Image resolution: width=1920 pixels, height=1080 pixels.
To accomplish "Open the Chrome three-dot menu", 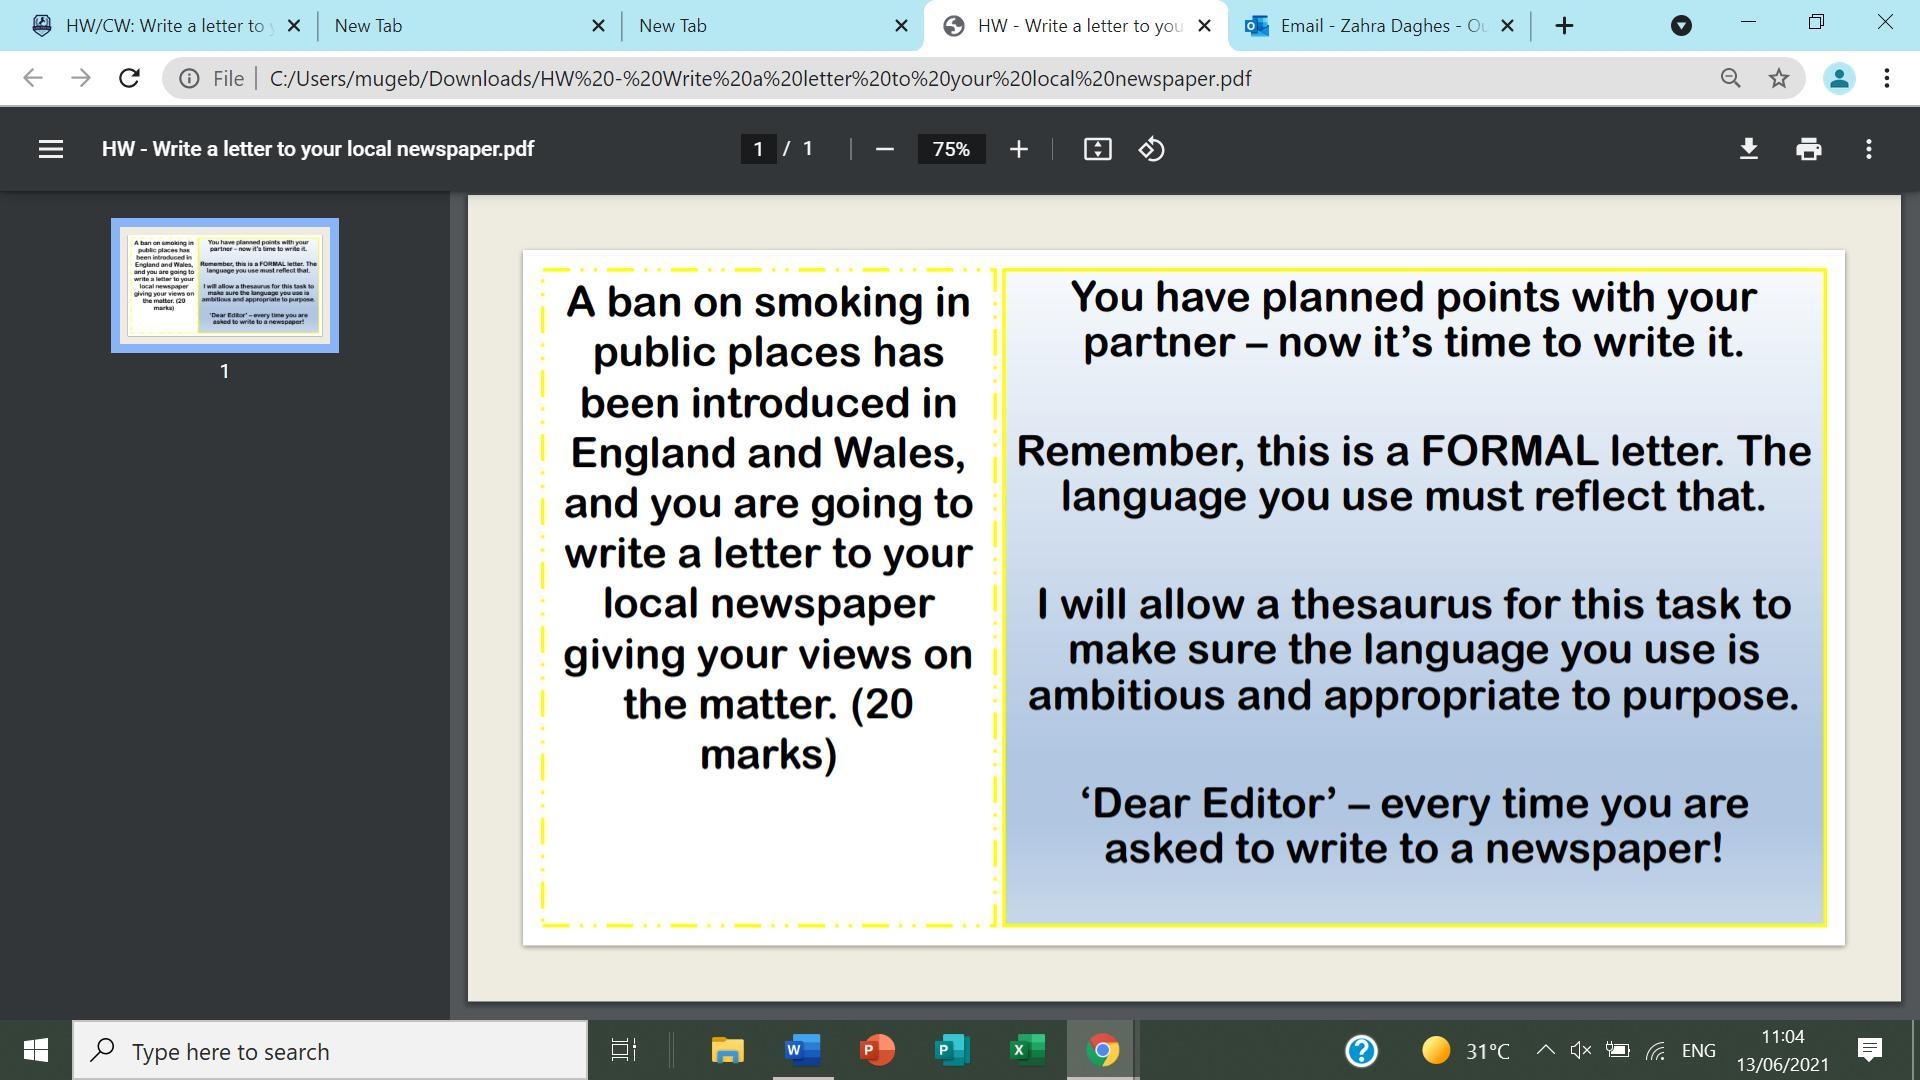I will [x=1886, y=78].
